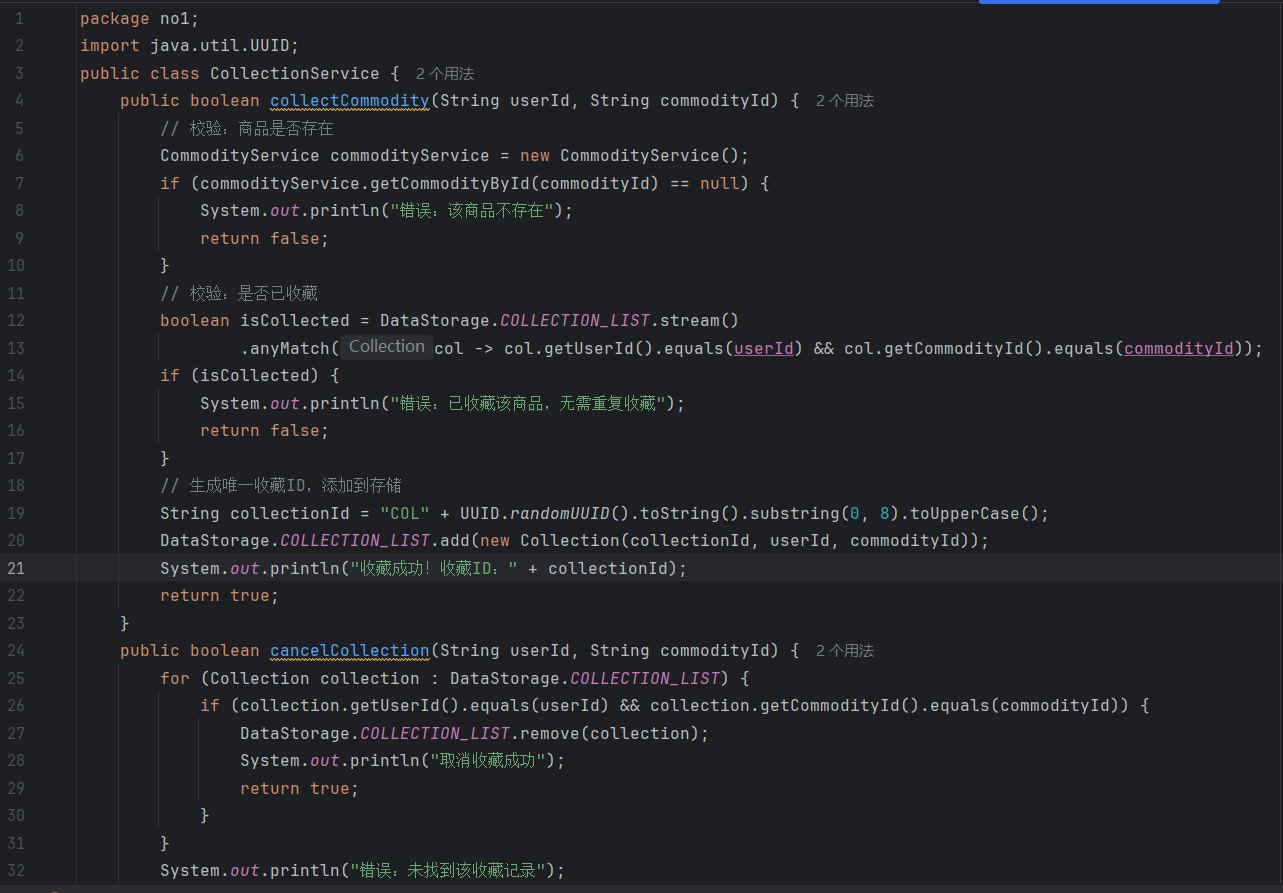Click the underlined userId on line 13
Viewport: 1283px width, 893px height.
coord(764,349)
